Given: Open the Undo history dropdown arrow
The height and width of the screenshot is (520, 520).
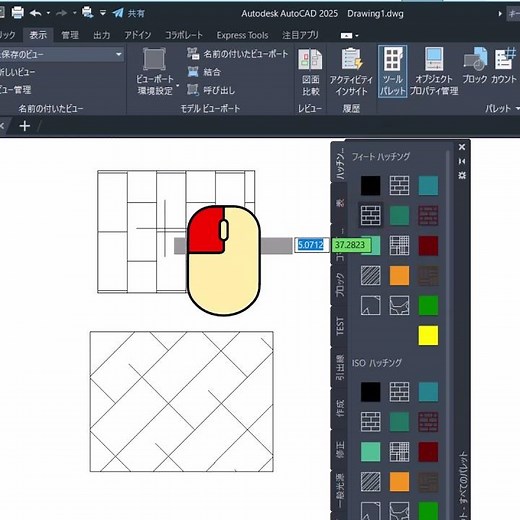Looking at the screenshot, I should point(48,13).
